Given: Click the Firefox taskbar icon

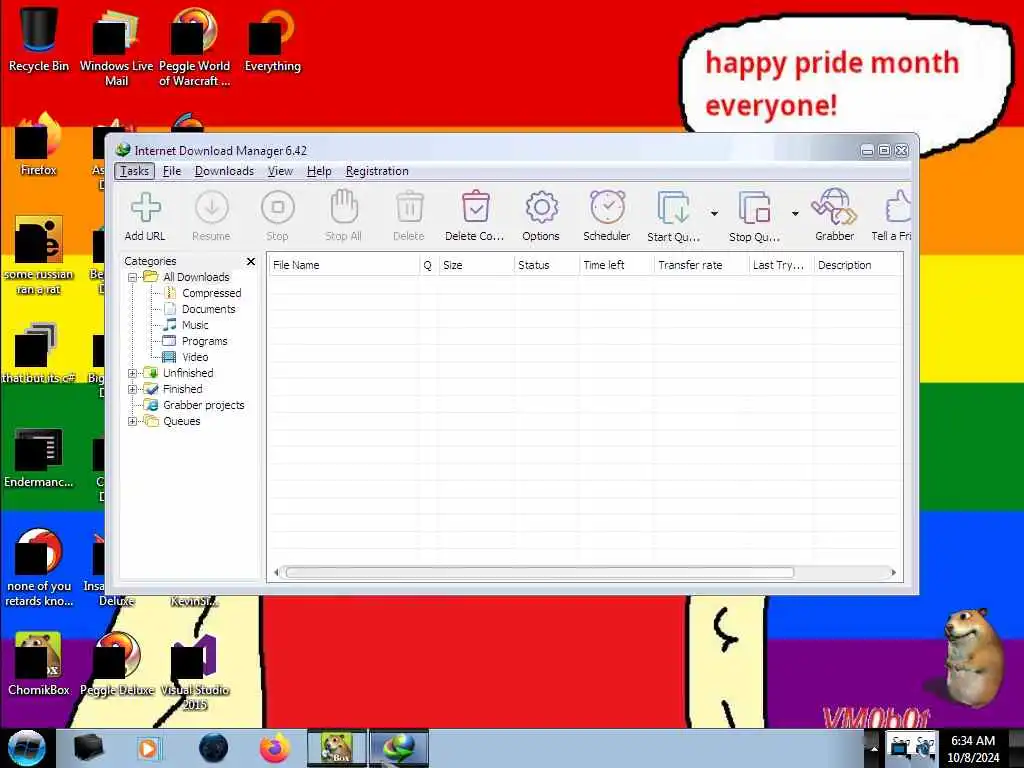Looking at the screenshot, I should pyautogui.click(x=274, y=748).
